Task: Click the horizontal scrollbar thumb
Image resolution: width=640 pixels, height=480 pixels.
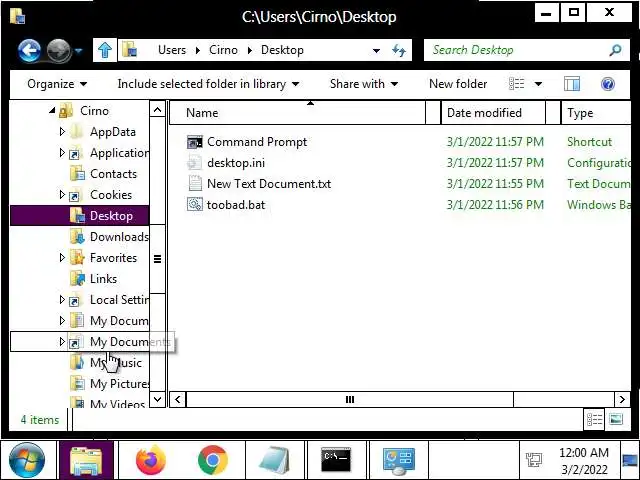Action: click(350, 399)
